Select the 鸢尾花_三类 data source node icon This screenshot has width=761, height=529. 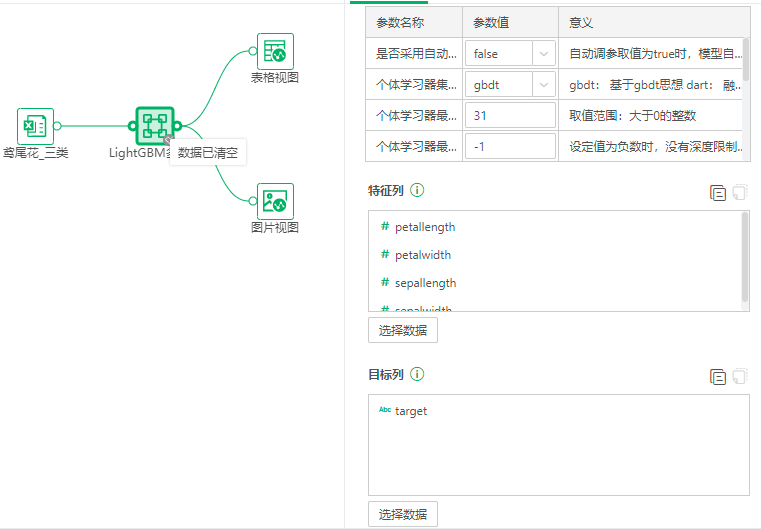coord(35,126)
